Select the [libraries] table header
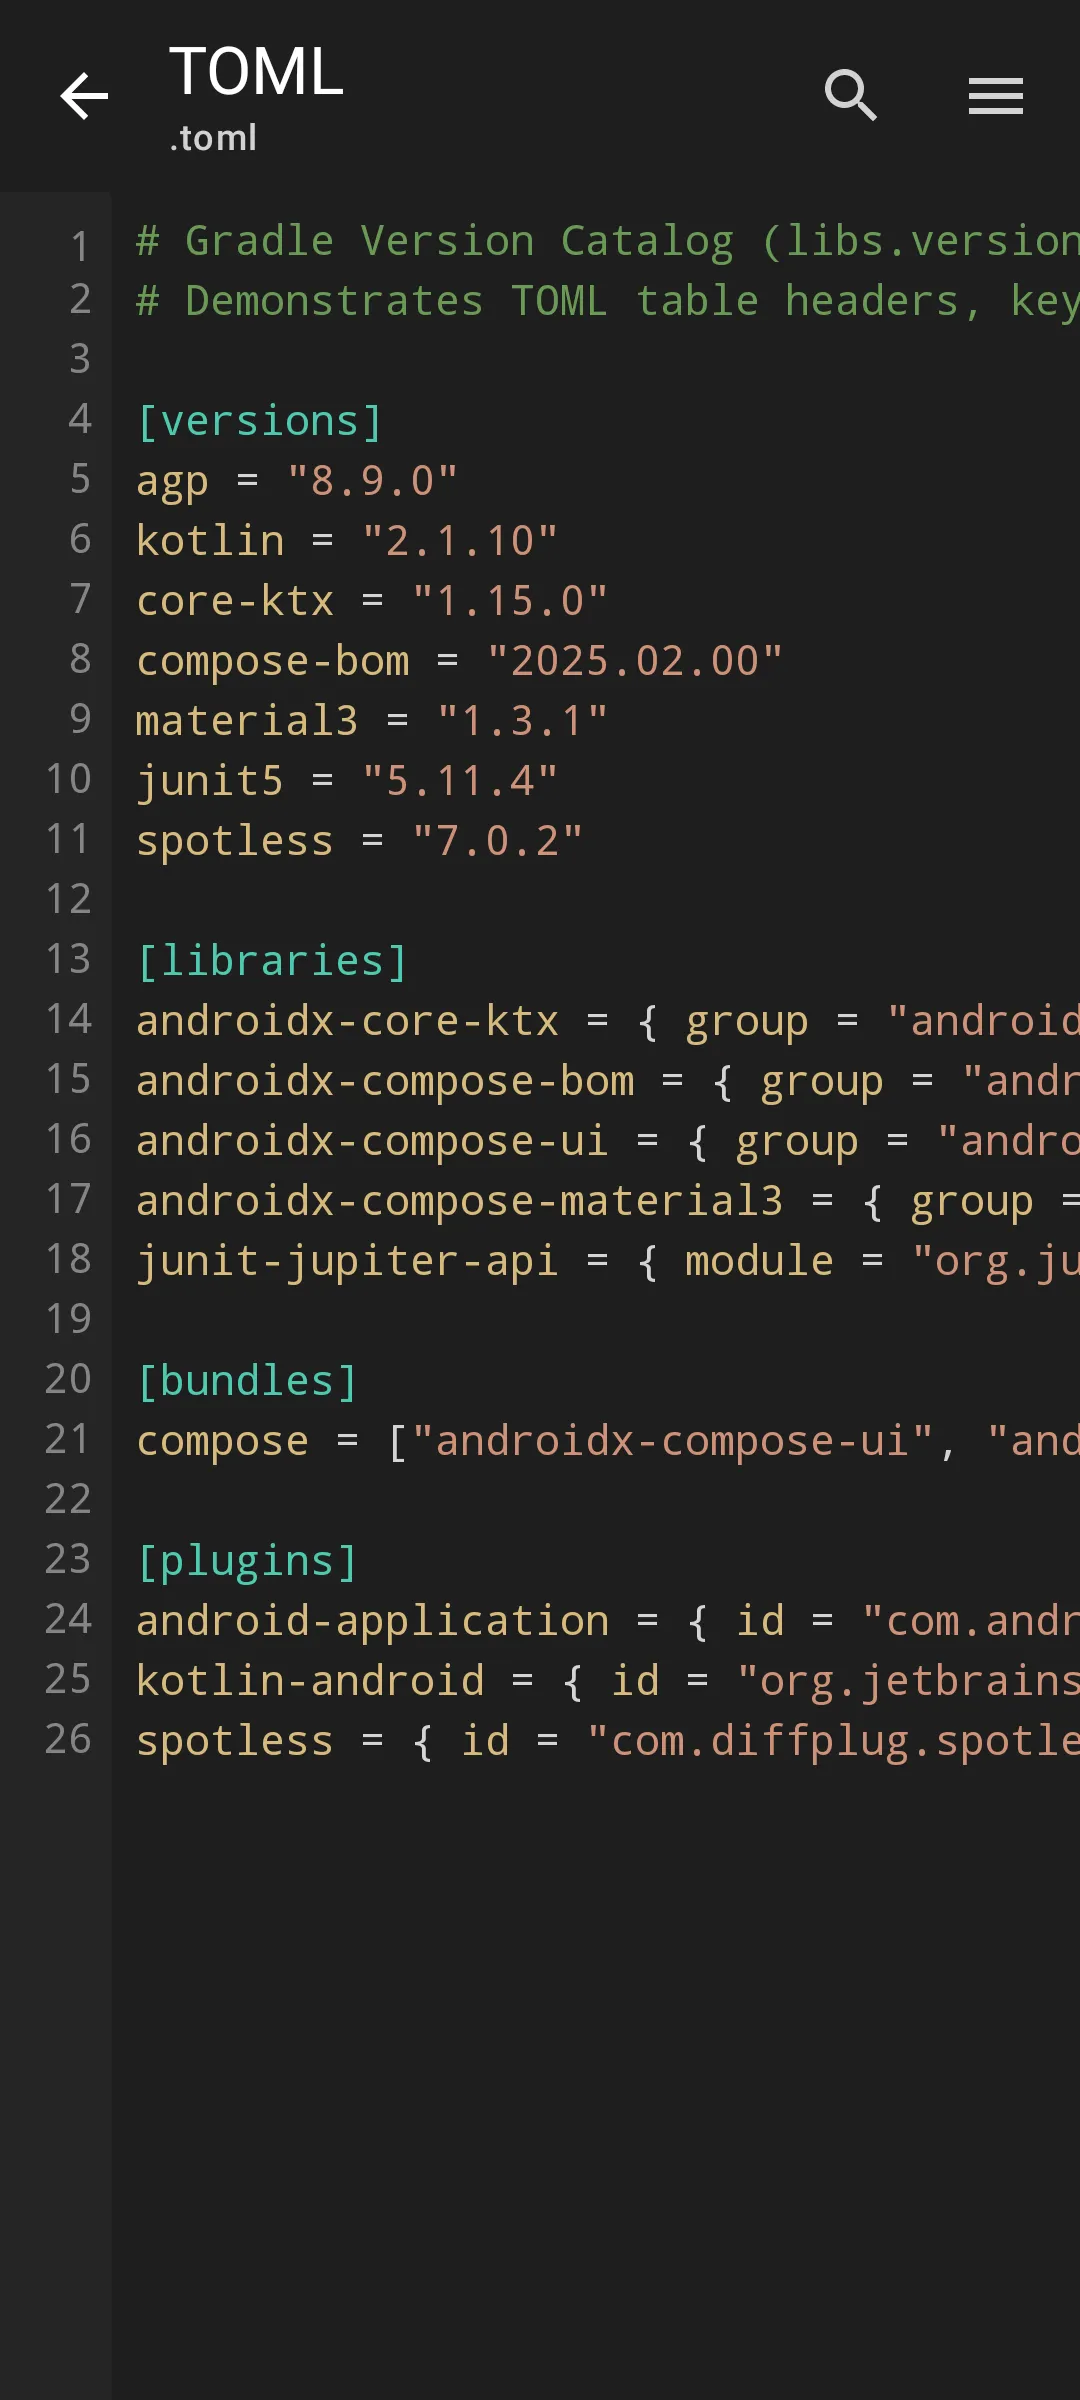Image resolution: width=1080 pixels, height=2400 pixels. tap(272, 961)
